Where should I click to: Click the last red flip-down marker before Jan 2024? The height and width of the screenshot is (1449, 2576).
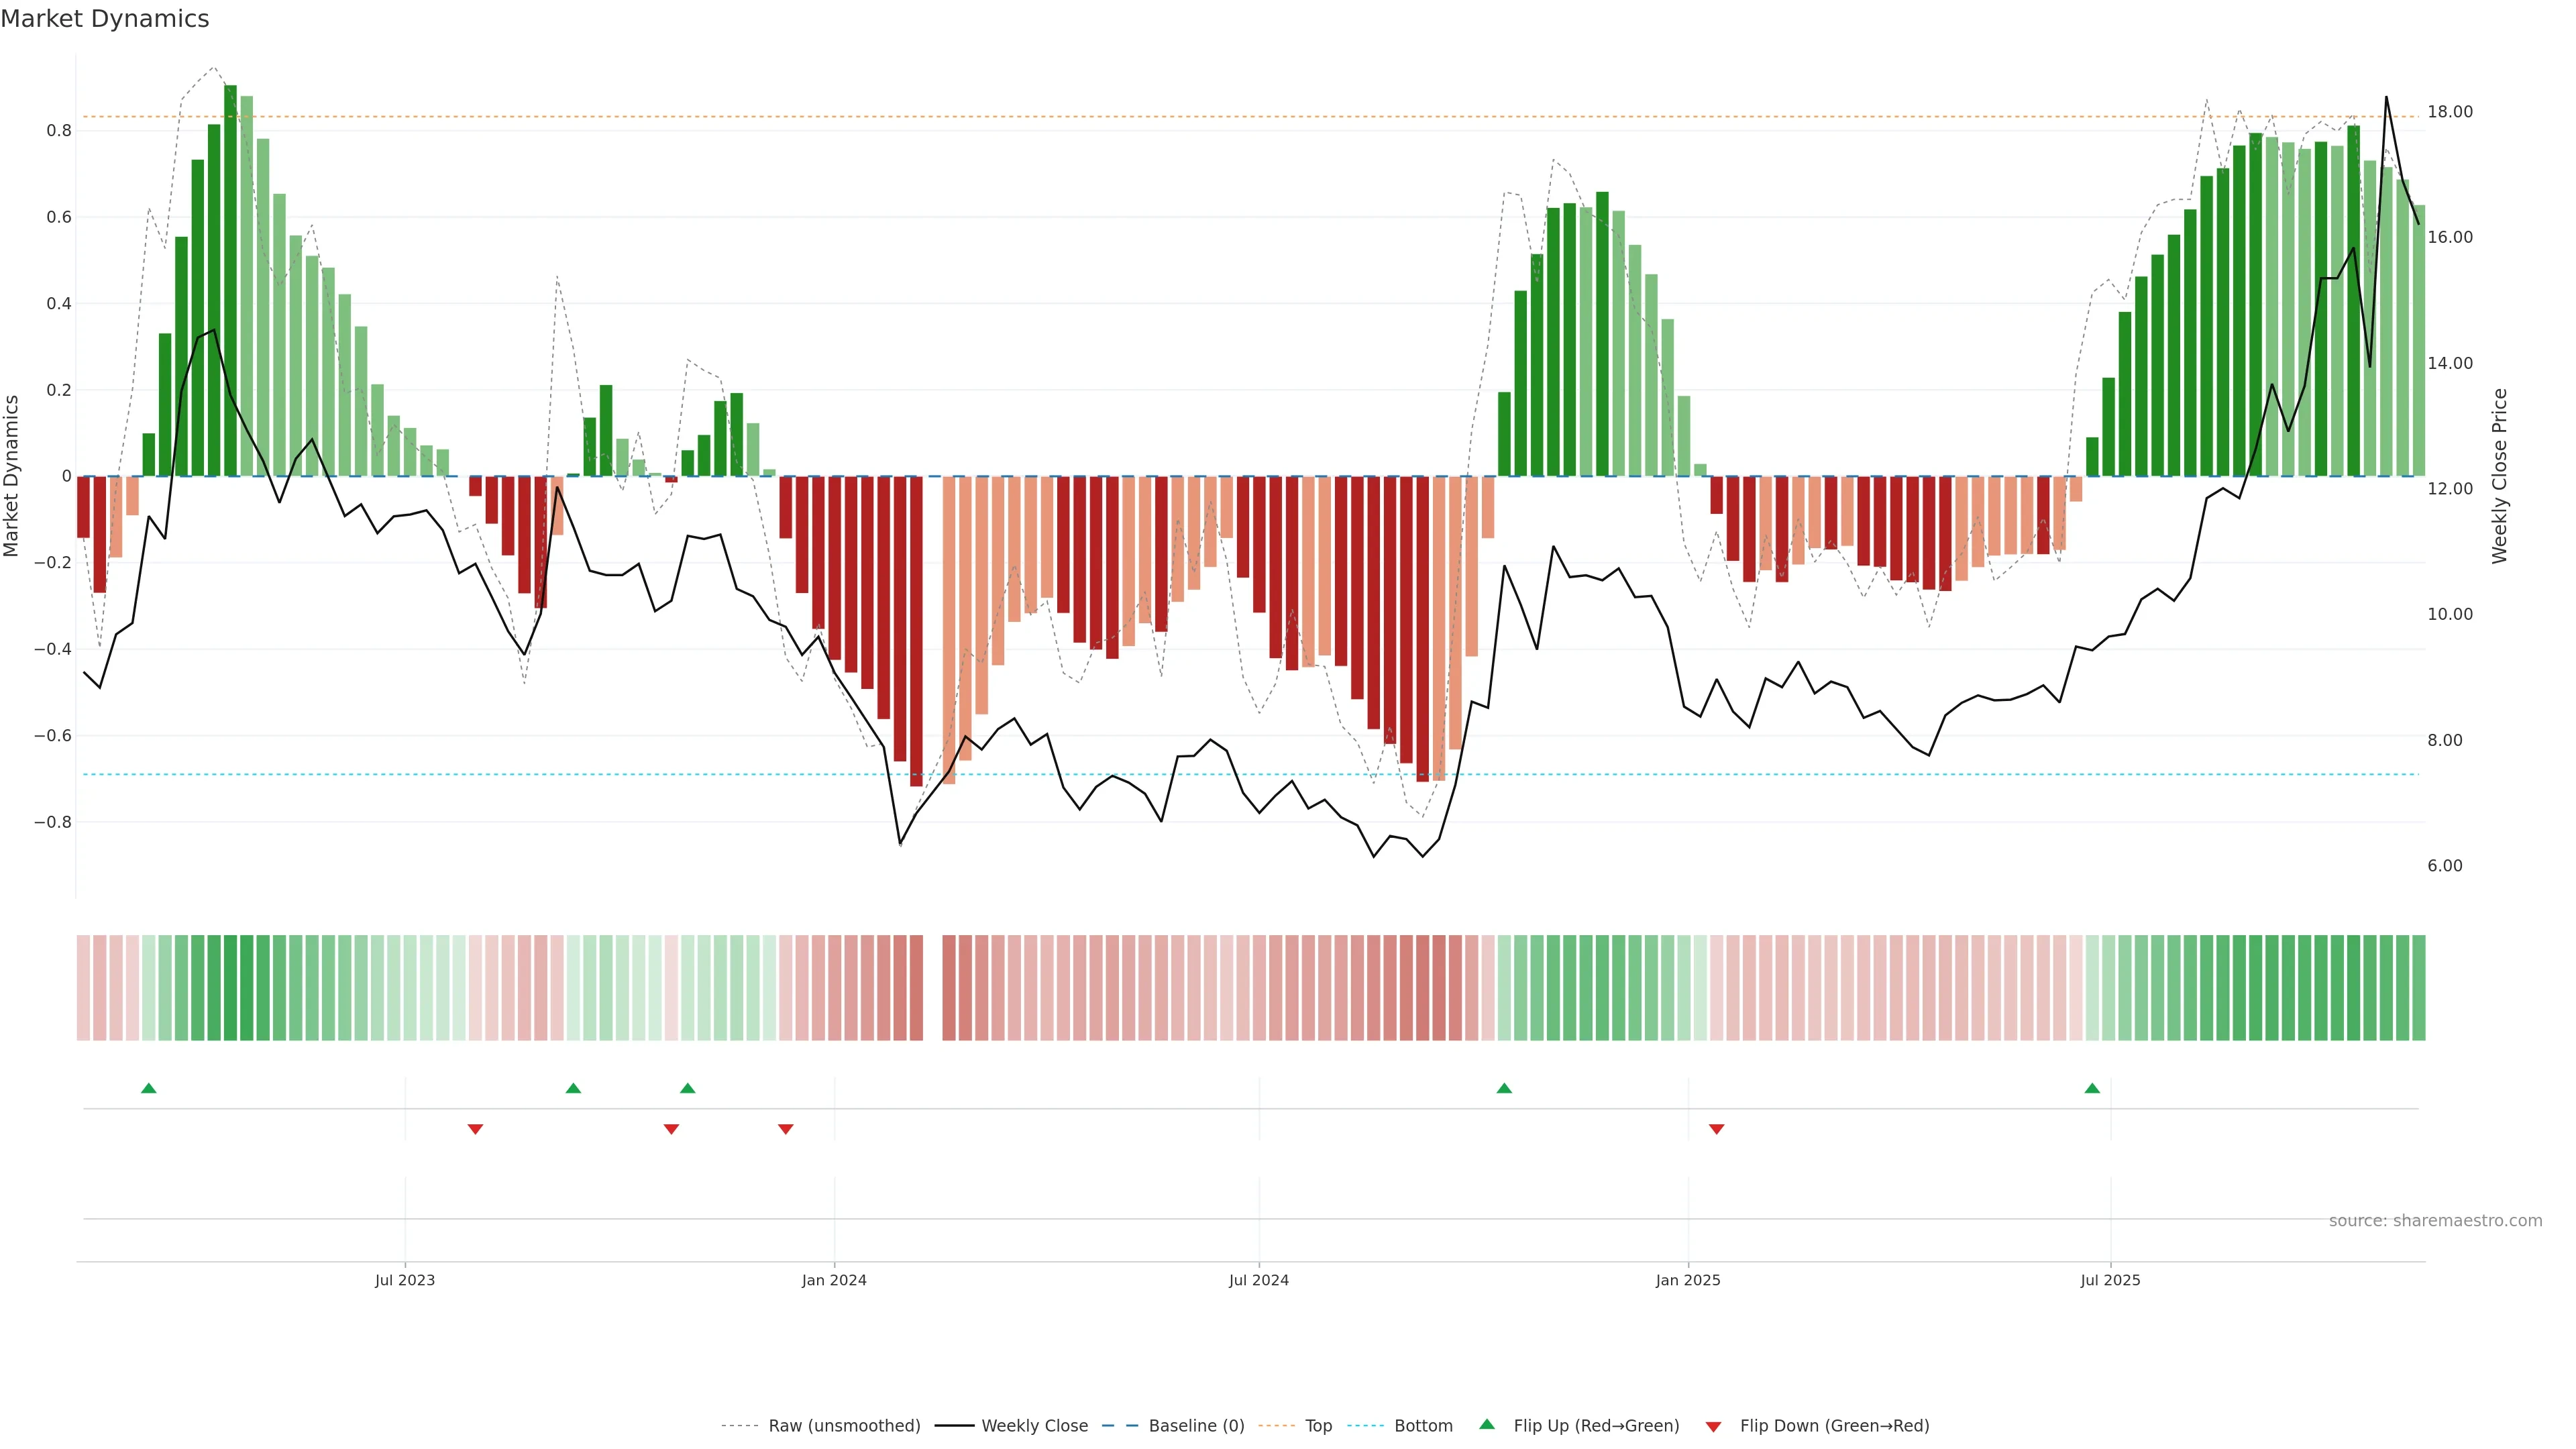[x=786, y=1129]
